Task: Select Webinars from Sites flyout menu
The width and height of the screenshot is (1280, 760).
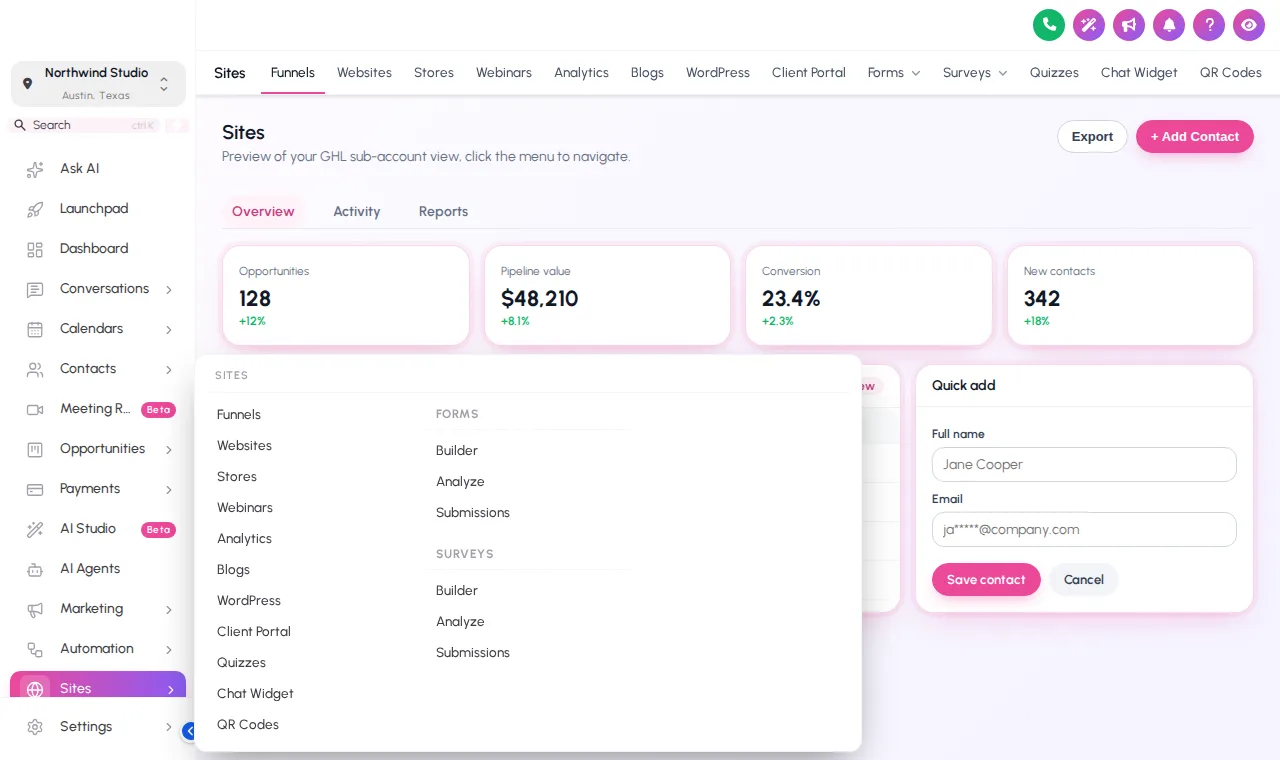Action: [245, 508]
